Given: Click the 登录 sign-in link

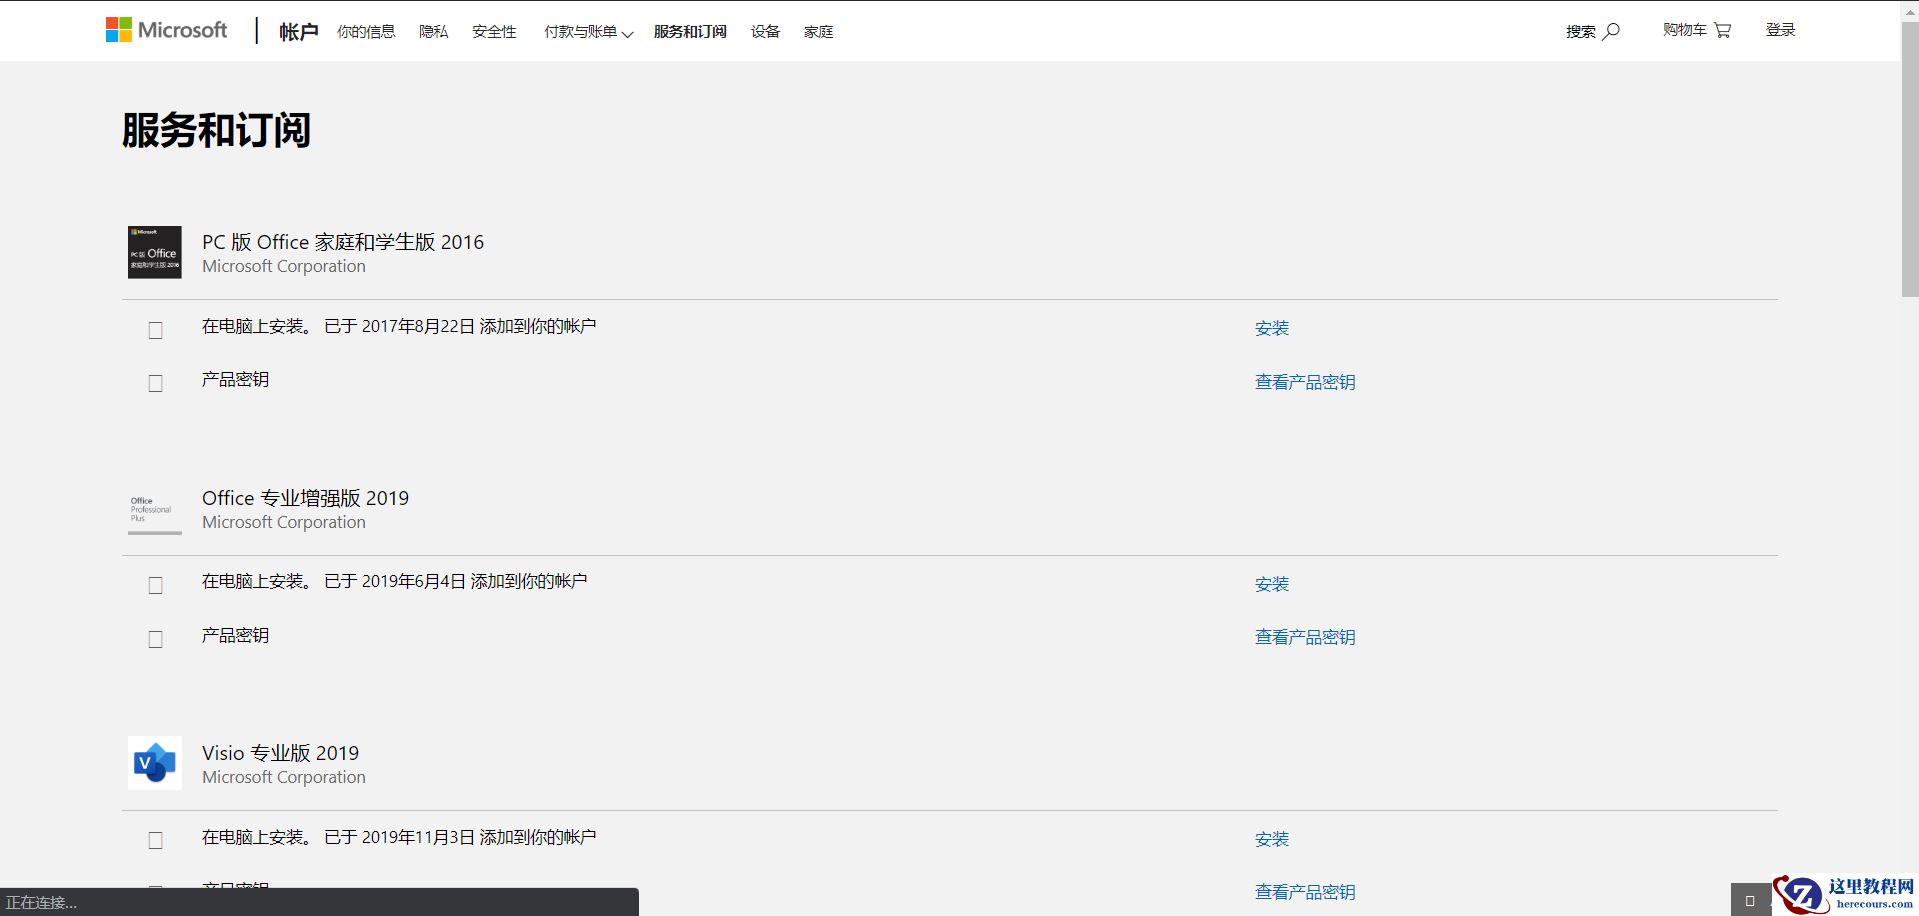Looking at the screenshot, I should point(1781,30).
